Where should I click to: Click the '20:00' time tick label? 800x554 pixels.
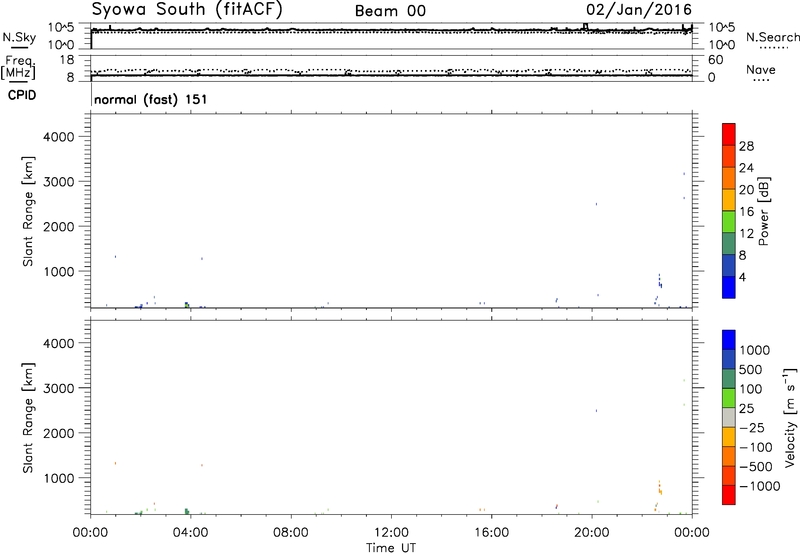pyautogui.click(x=591, y=533)
